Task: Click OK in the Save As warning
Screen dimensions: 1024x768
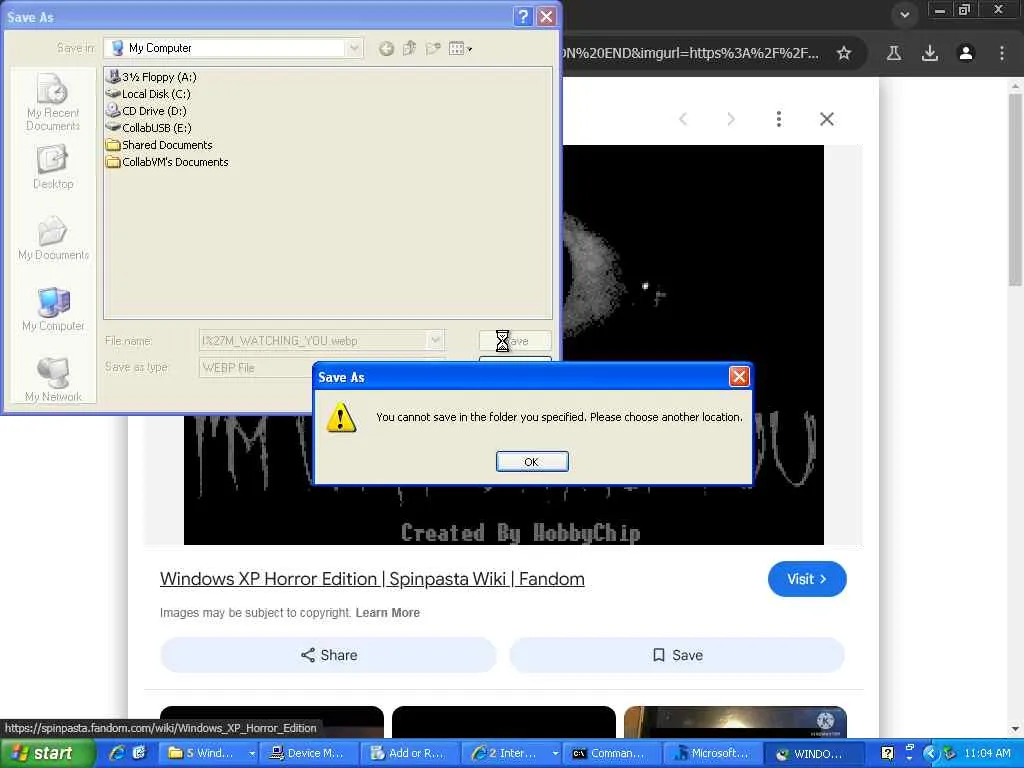Action: (x=532, y=462)
